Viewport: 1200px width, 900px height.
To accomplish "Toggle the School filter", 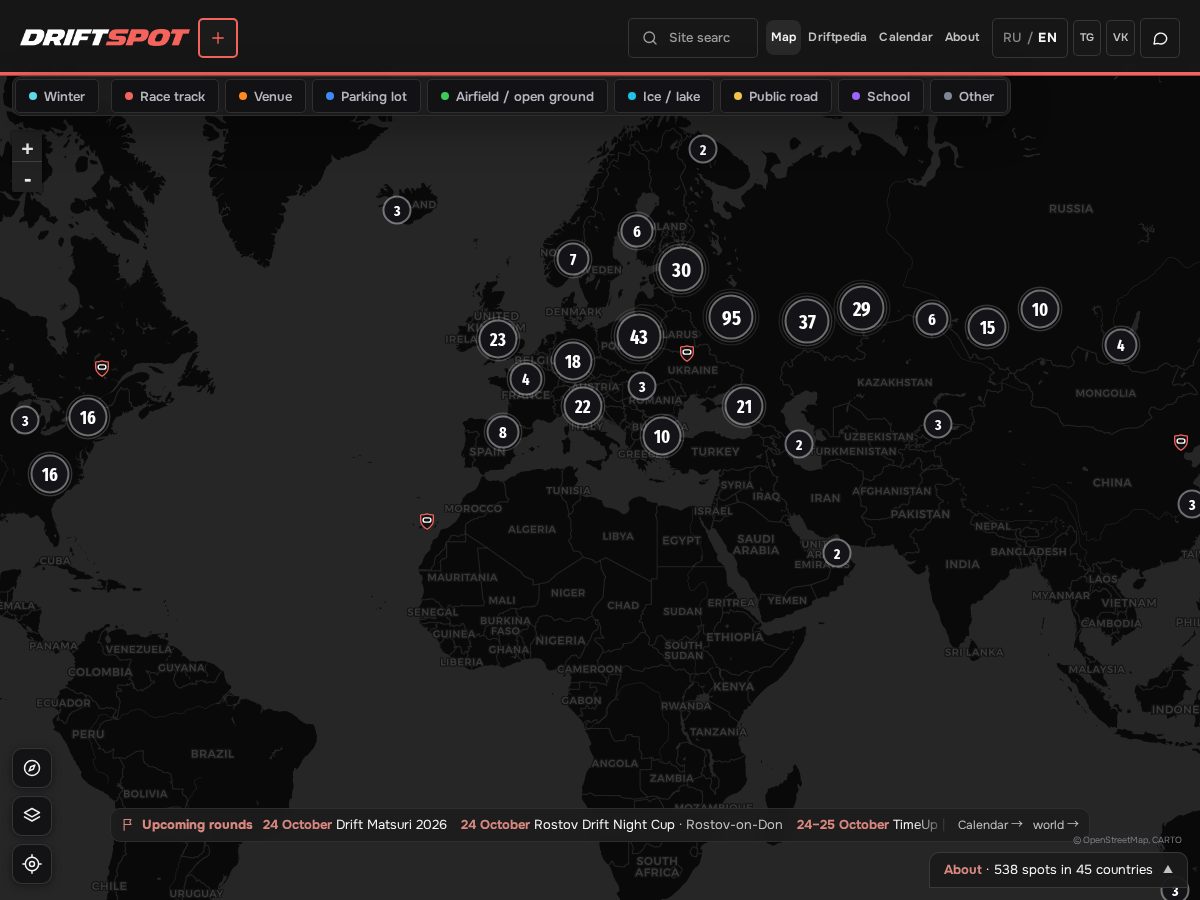I will 881,96.
